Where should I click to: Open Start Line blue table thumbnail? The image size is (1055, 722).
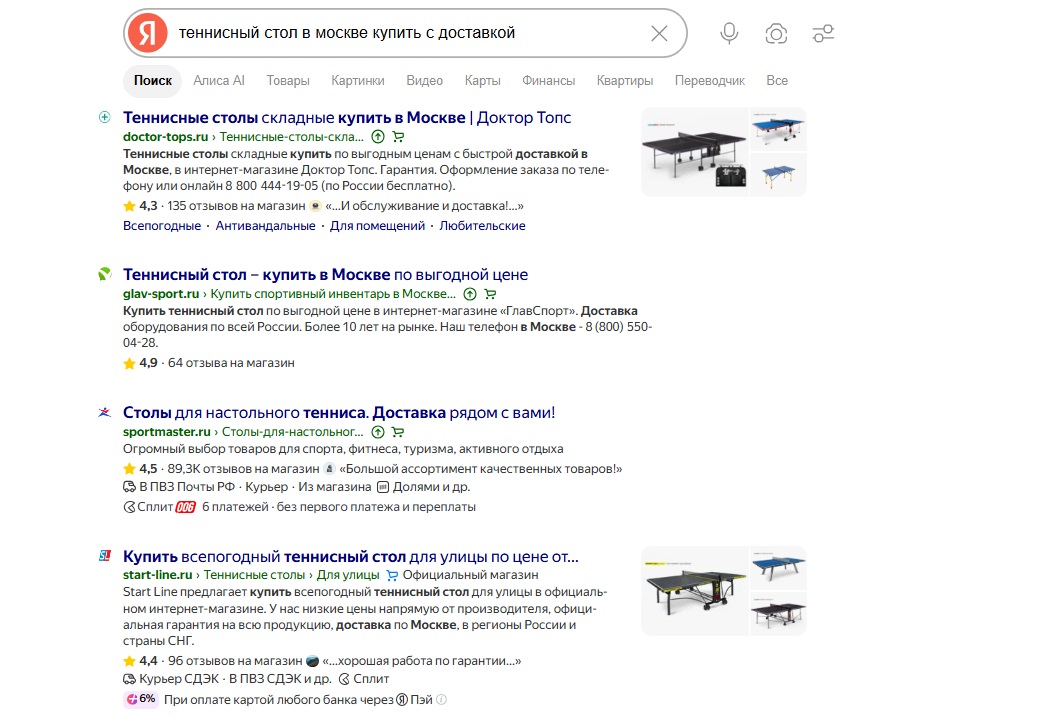click(x=778, y=569)
